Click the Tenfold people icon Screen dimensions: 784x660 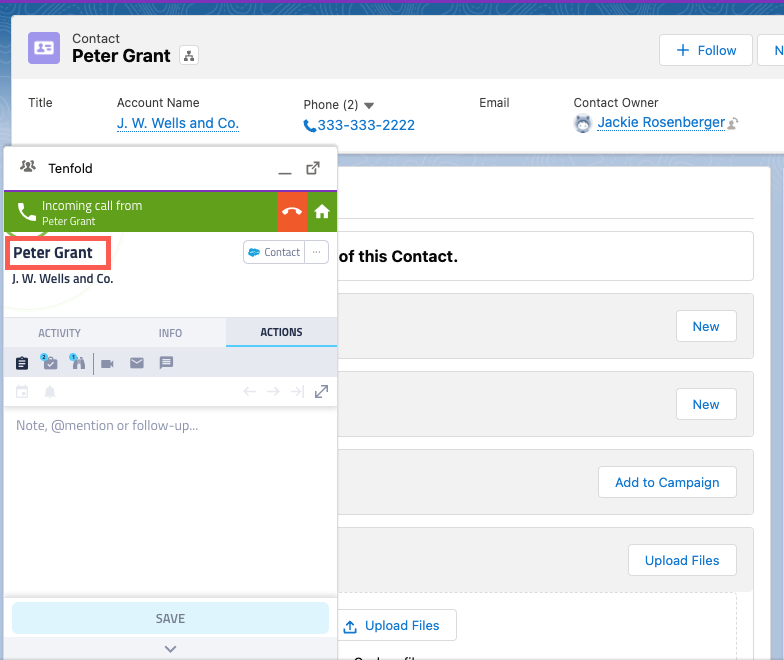28,166
